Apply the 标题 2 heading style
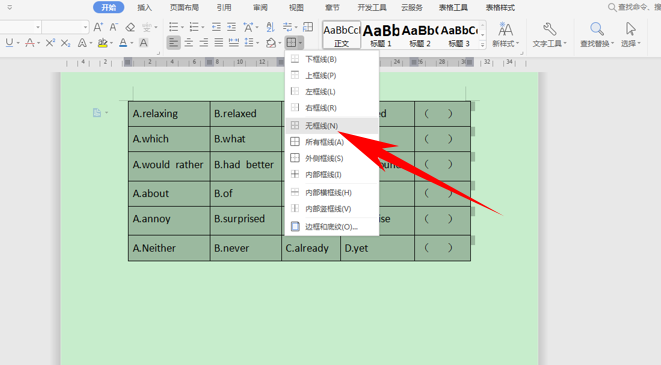Image resolution: width=661 pixels, height=365 pixels. click(x=420, y=35)
